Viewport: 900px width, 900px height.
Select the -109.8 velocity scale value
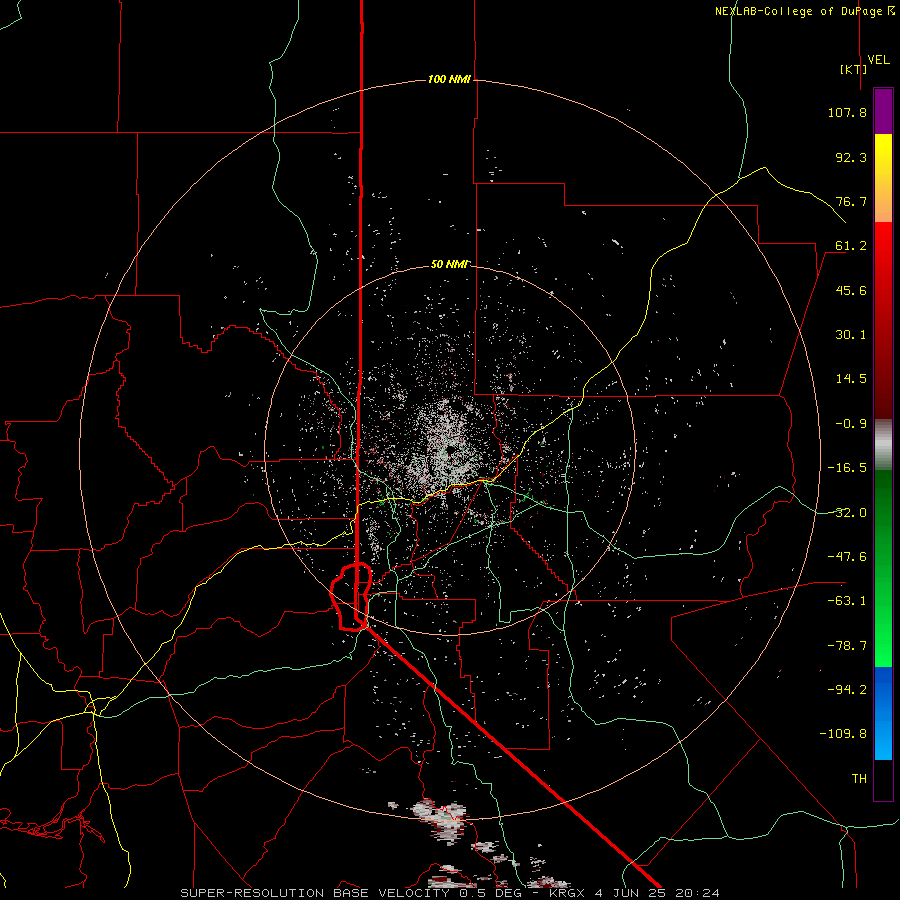pos(844,734)
